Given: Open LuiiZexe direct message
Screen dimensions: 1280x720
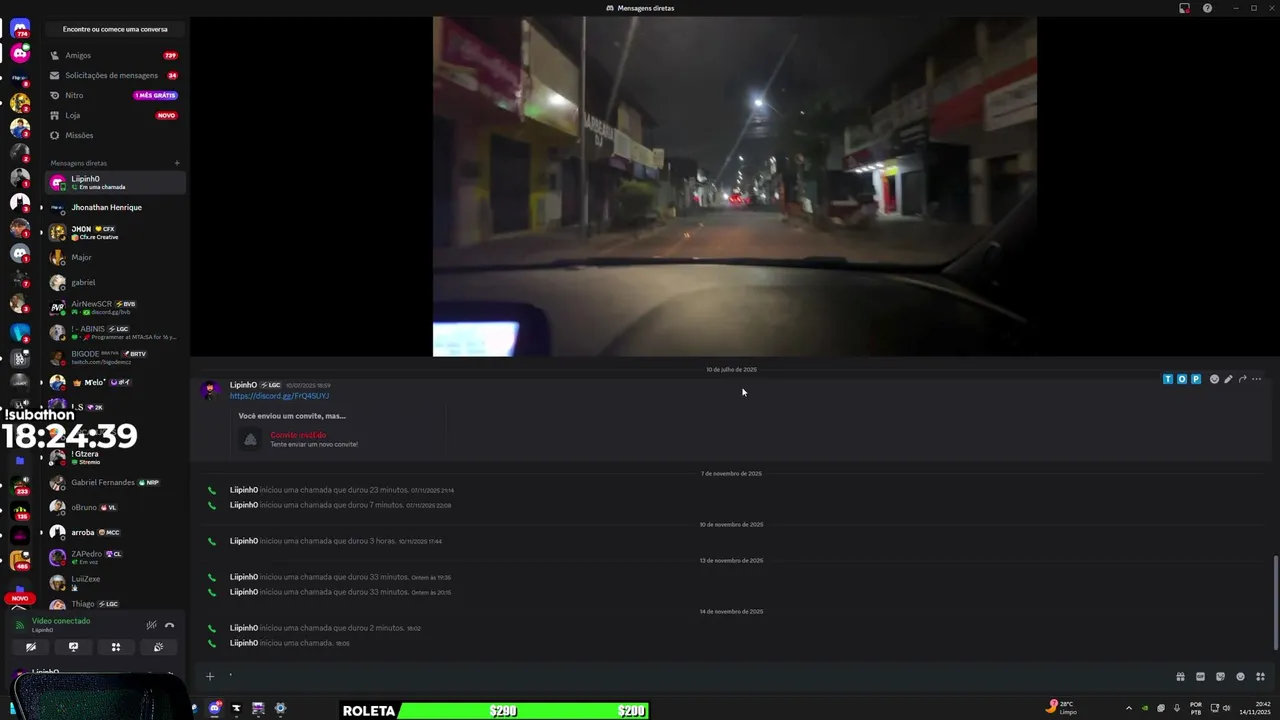Looking at the screenshot, I should coord(115,582).
